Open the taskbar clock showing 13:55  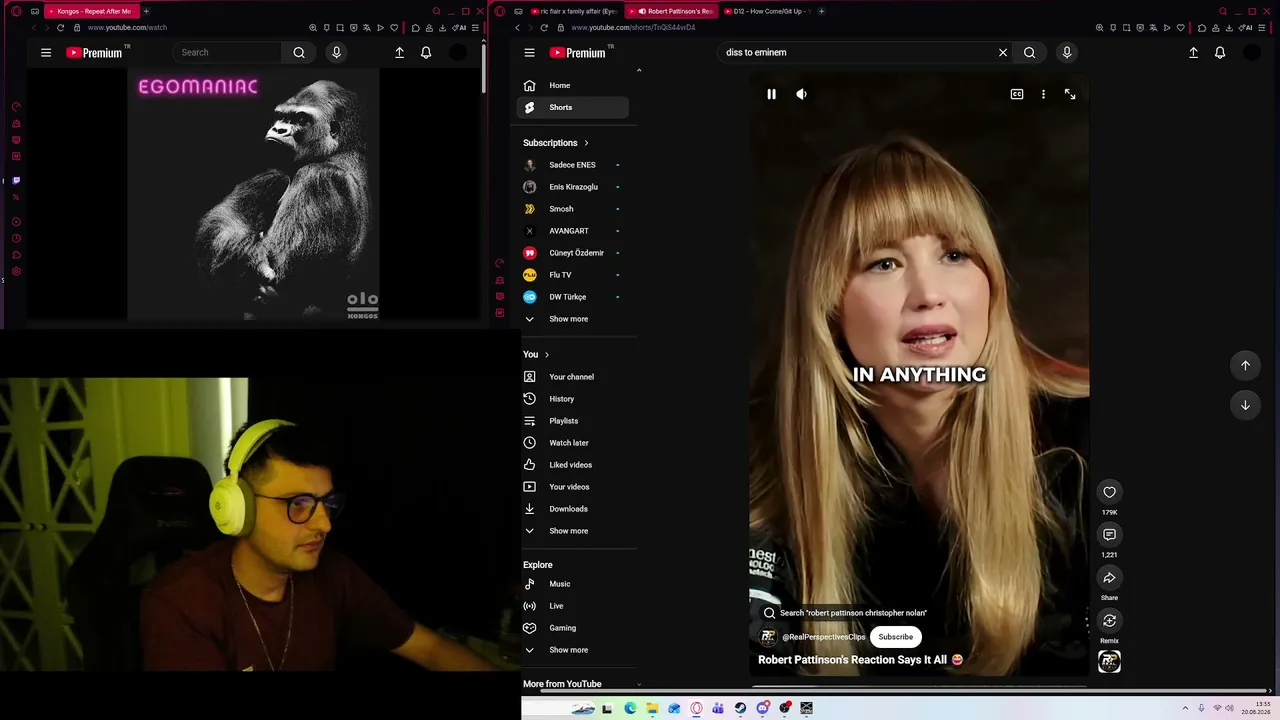point(1256,708)
